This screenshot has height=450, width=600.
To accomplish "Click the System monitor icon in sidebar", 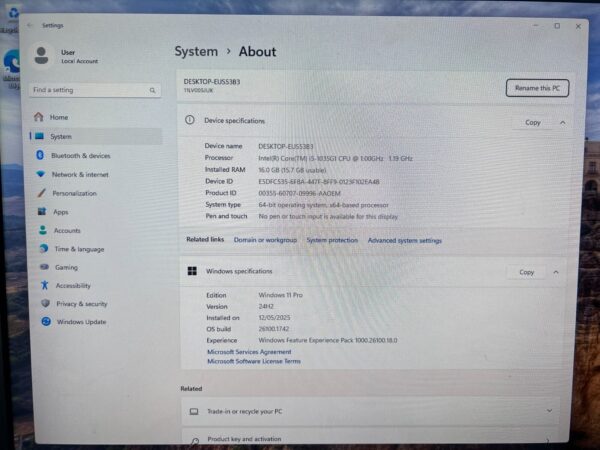I will pos(39,136).
